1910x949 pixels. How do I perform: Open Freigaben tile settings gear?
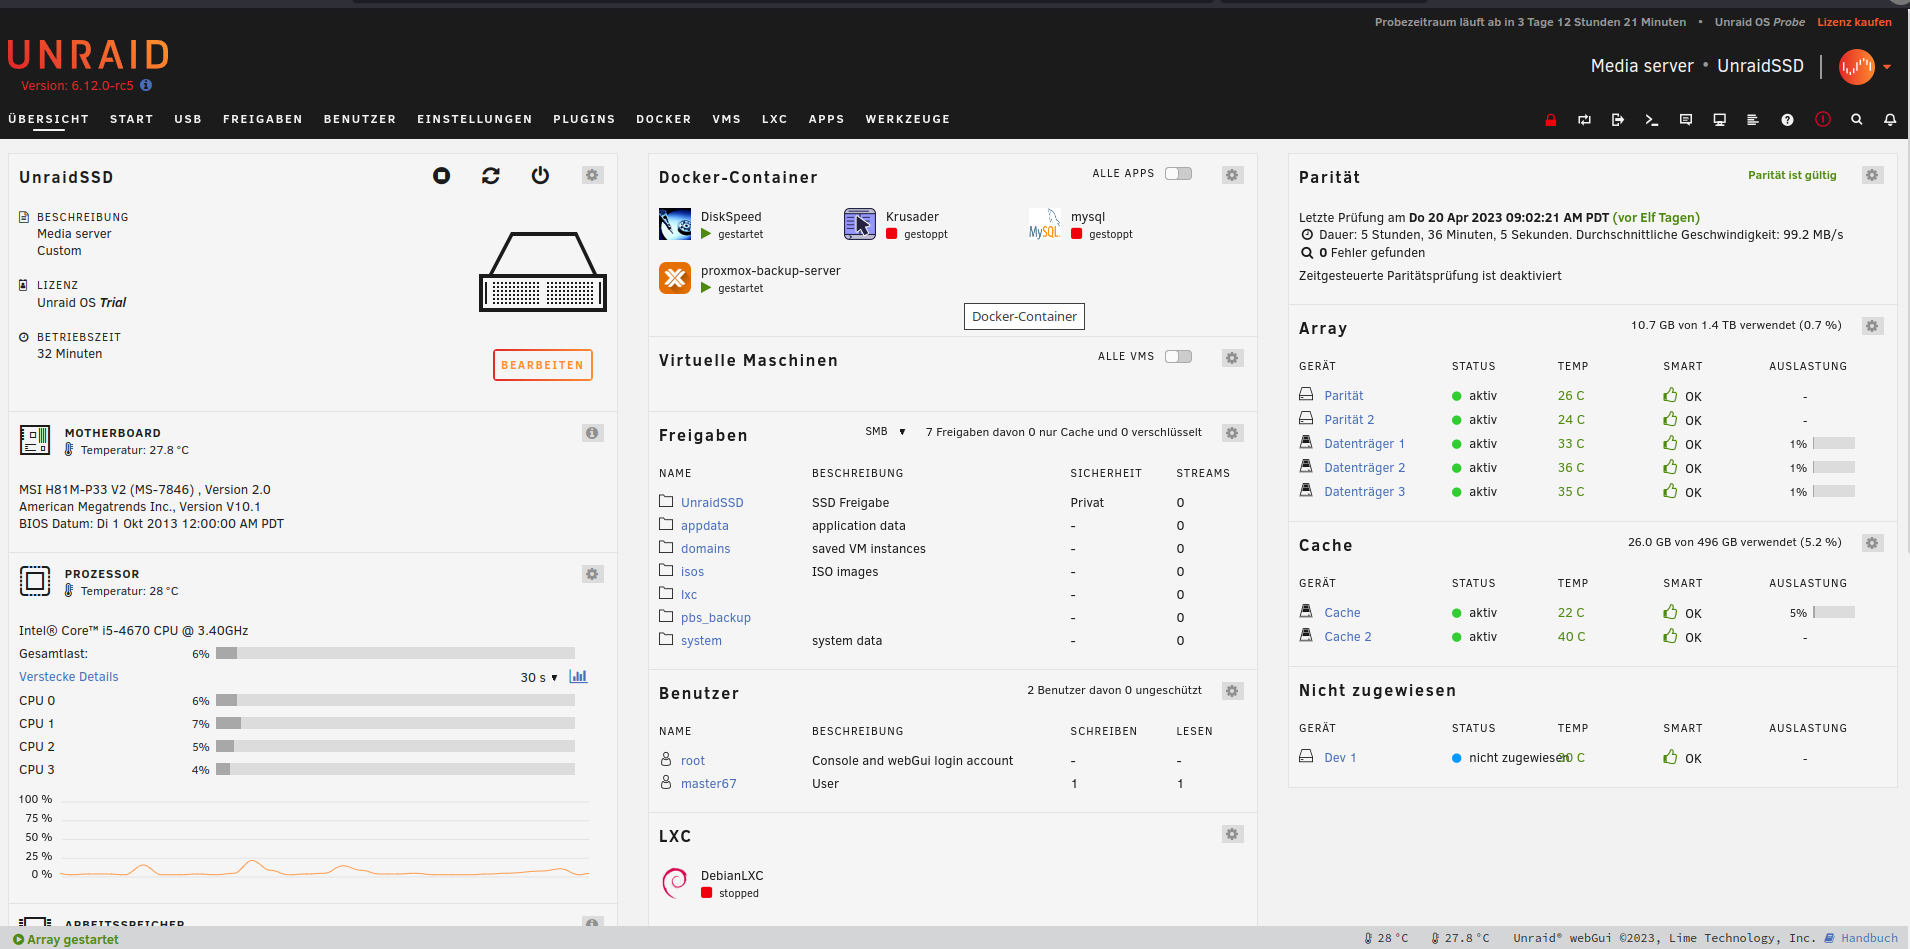[1232, 433]
